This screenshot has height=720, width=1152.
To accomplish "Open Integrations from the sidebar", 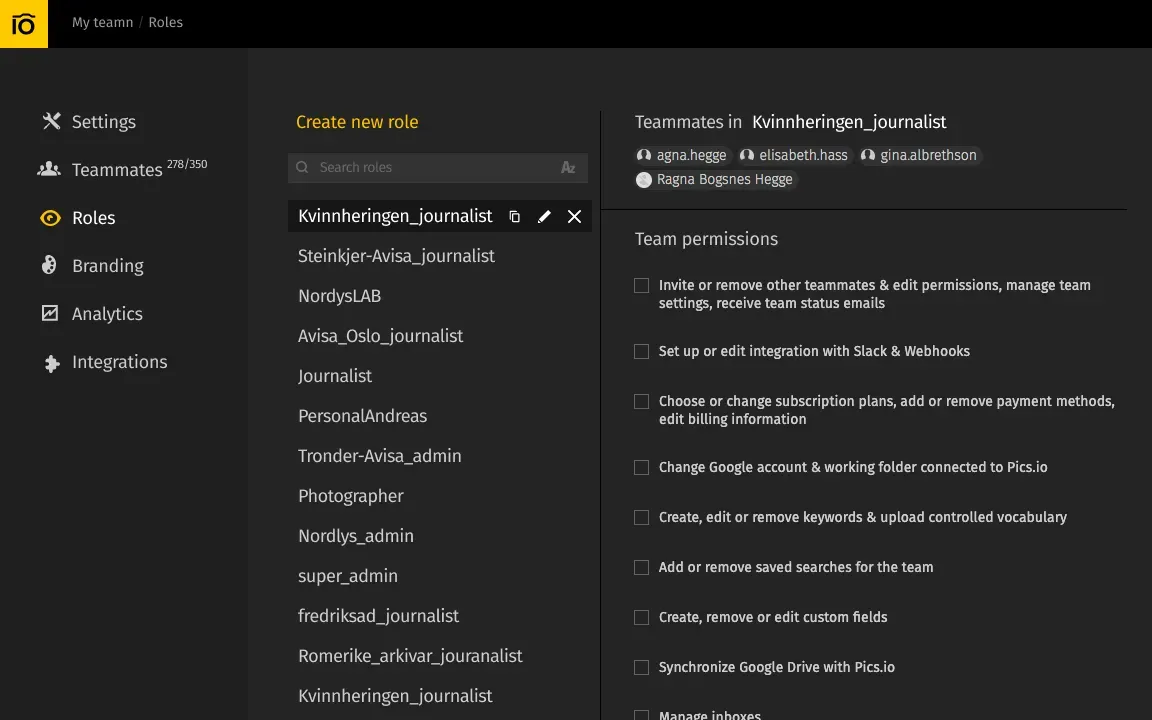I will [118, 362].
